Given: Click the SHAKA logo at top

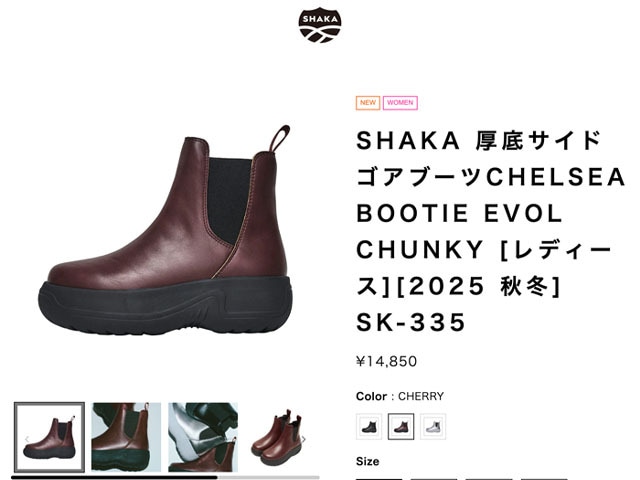Looking at the screenshot, I should pos(320,25).
